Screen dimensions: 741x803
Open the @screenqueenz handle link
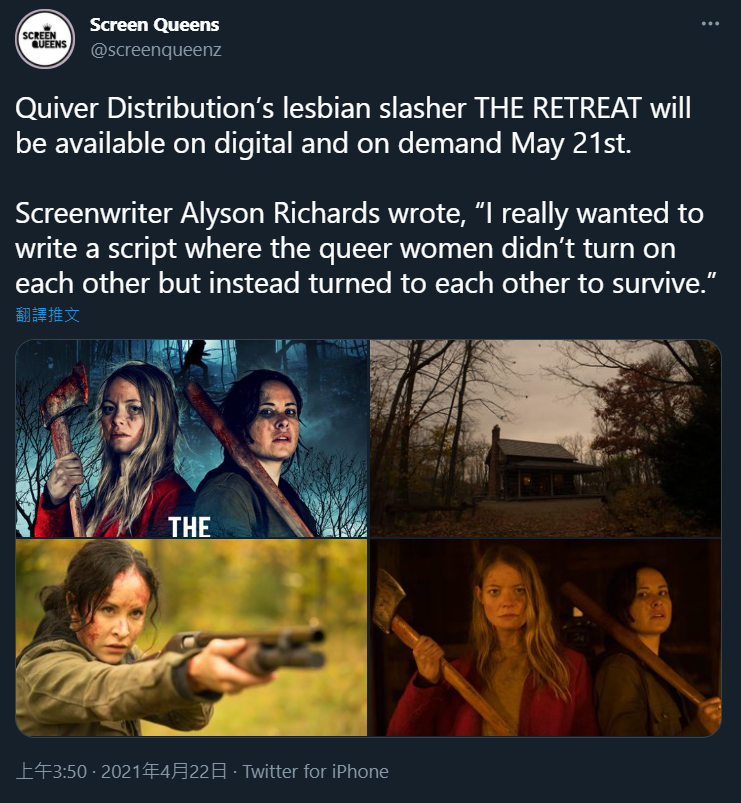pyautogui.click(x=156, y=50)
